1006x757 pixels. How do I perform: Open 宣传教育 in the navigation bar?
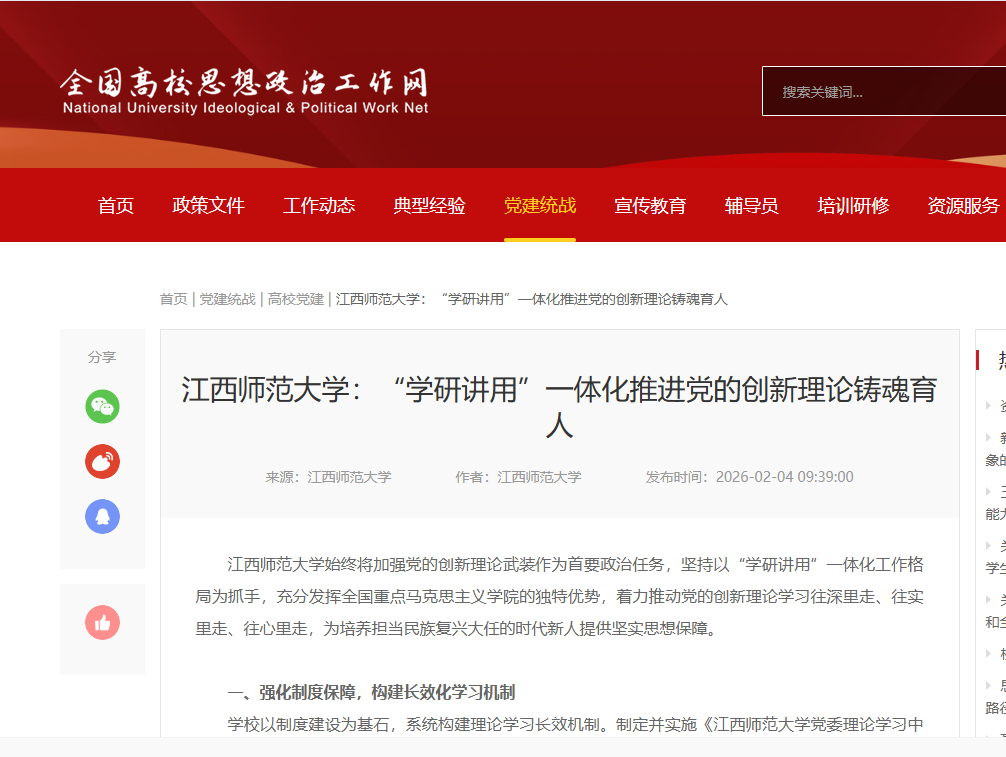pos(650,206)
